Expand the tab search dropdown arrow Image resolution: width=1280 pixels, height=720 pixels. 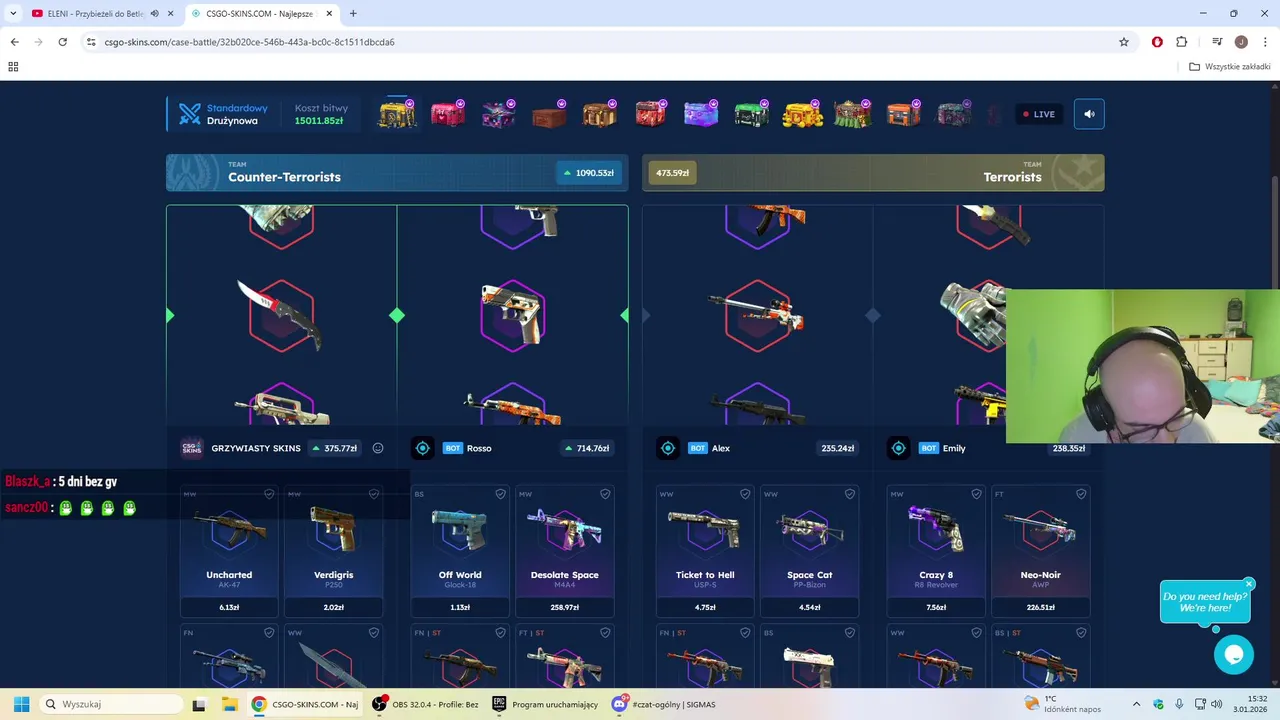13,13
